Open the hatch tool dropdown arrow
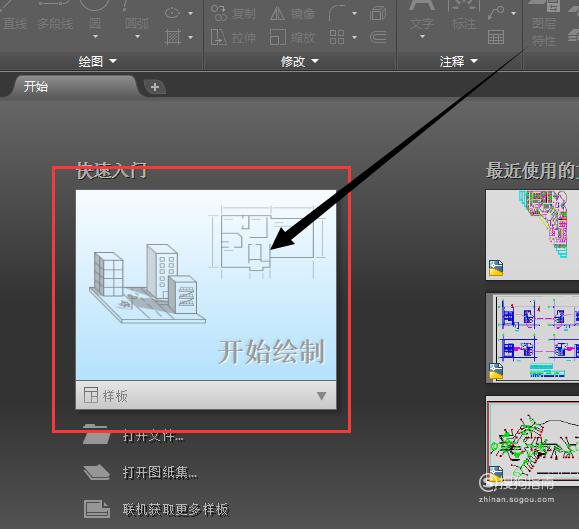The height and width of the screenshot is (529, 579). 191,37
